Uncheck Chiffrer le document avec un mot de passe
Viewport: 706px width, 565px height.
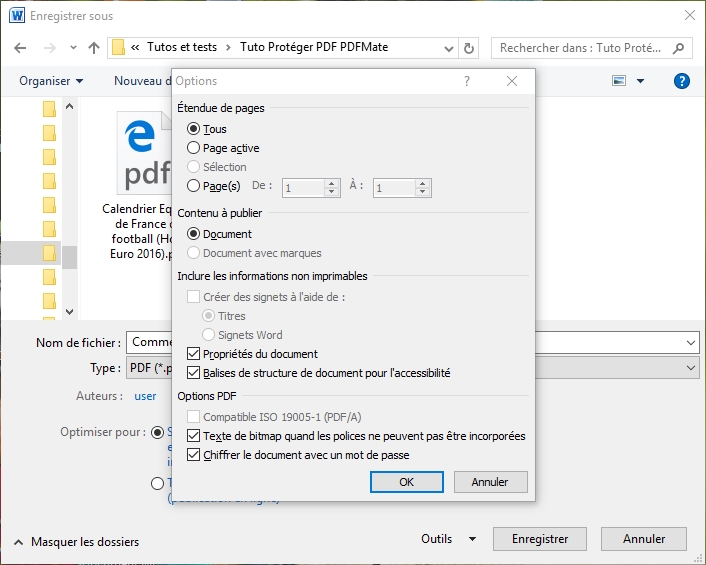(x=193, y=455)
